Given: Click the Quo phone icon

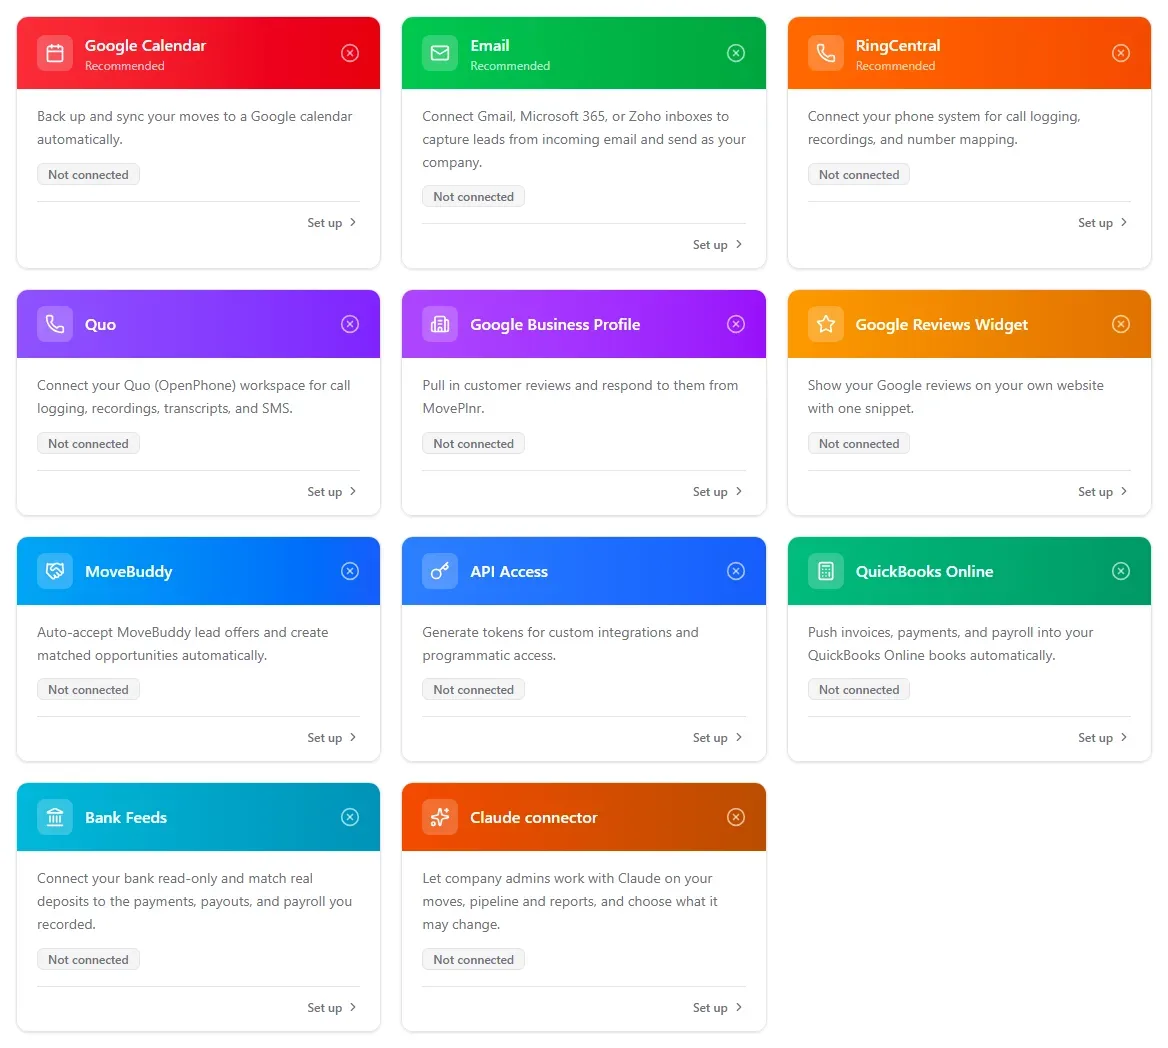Looking at the screenshot, I should pyautogui.click(x=55, y=324).
